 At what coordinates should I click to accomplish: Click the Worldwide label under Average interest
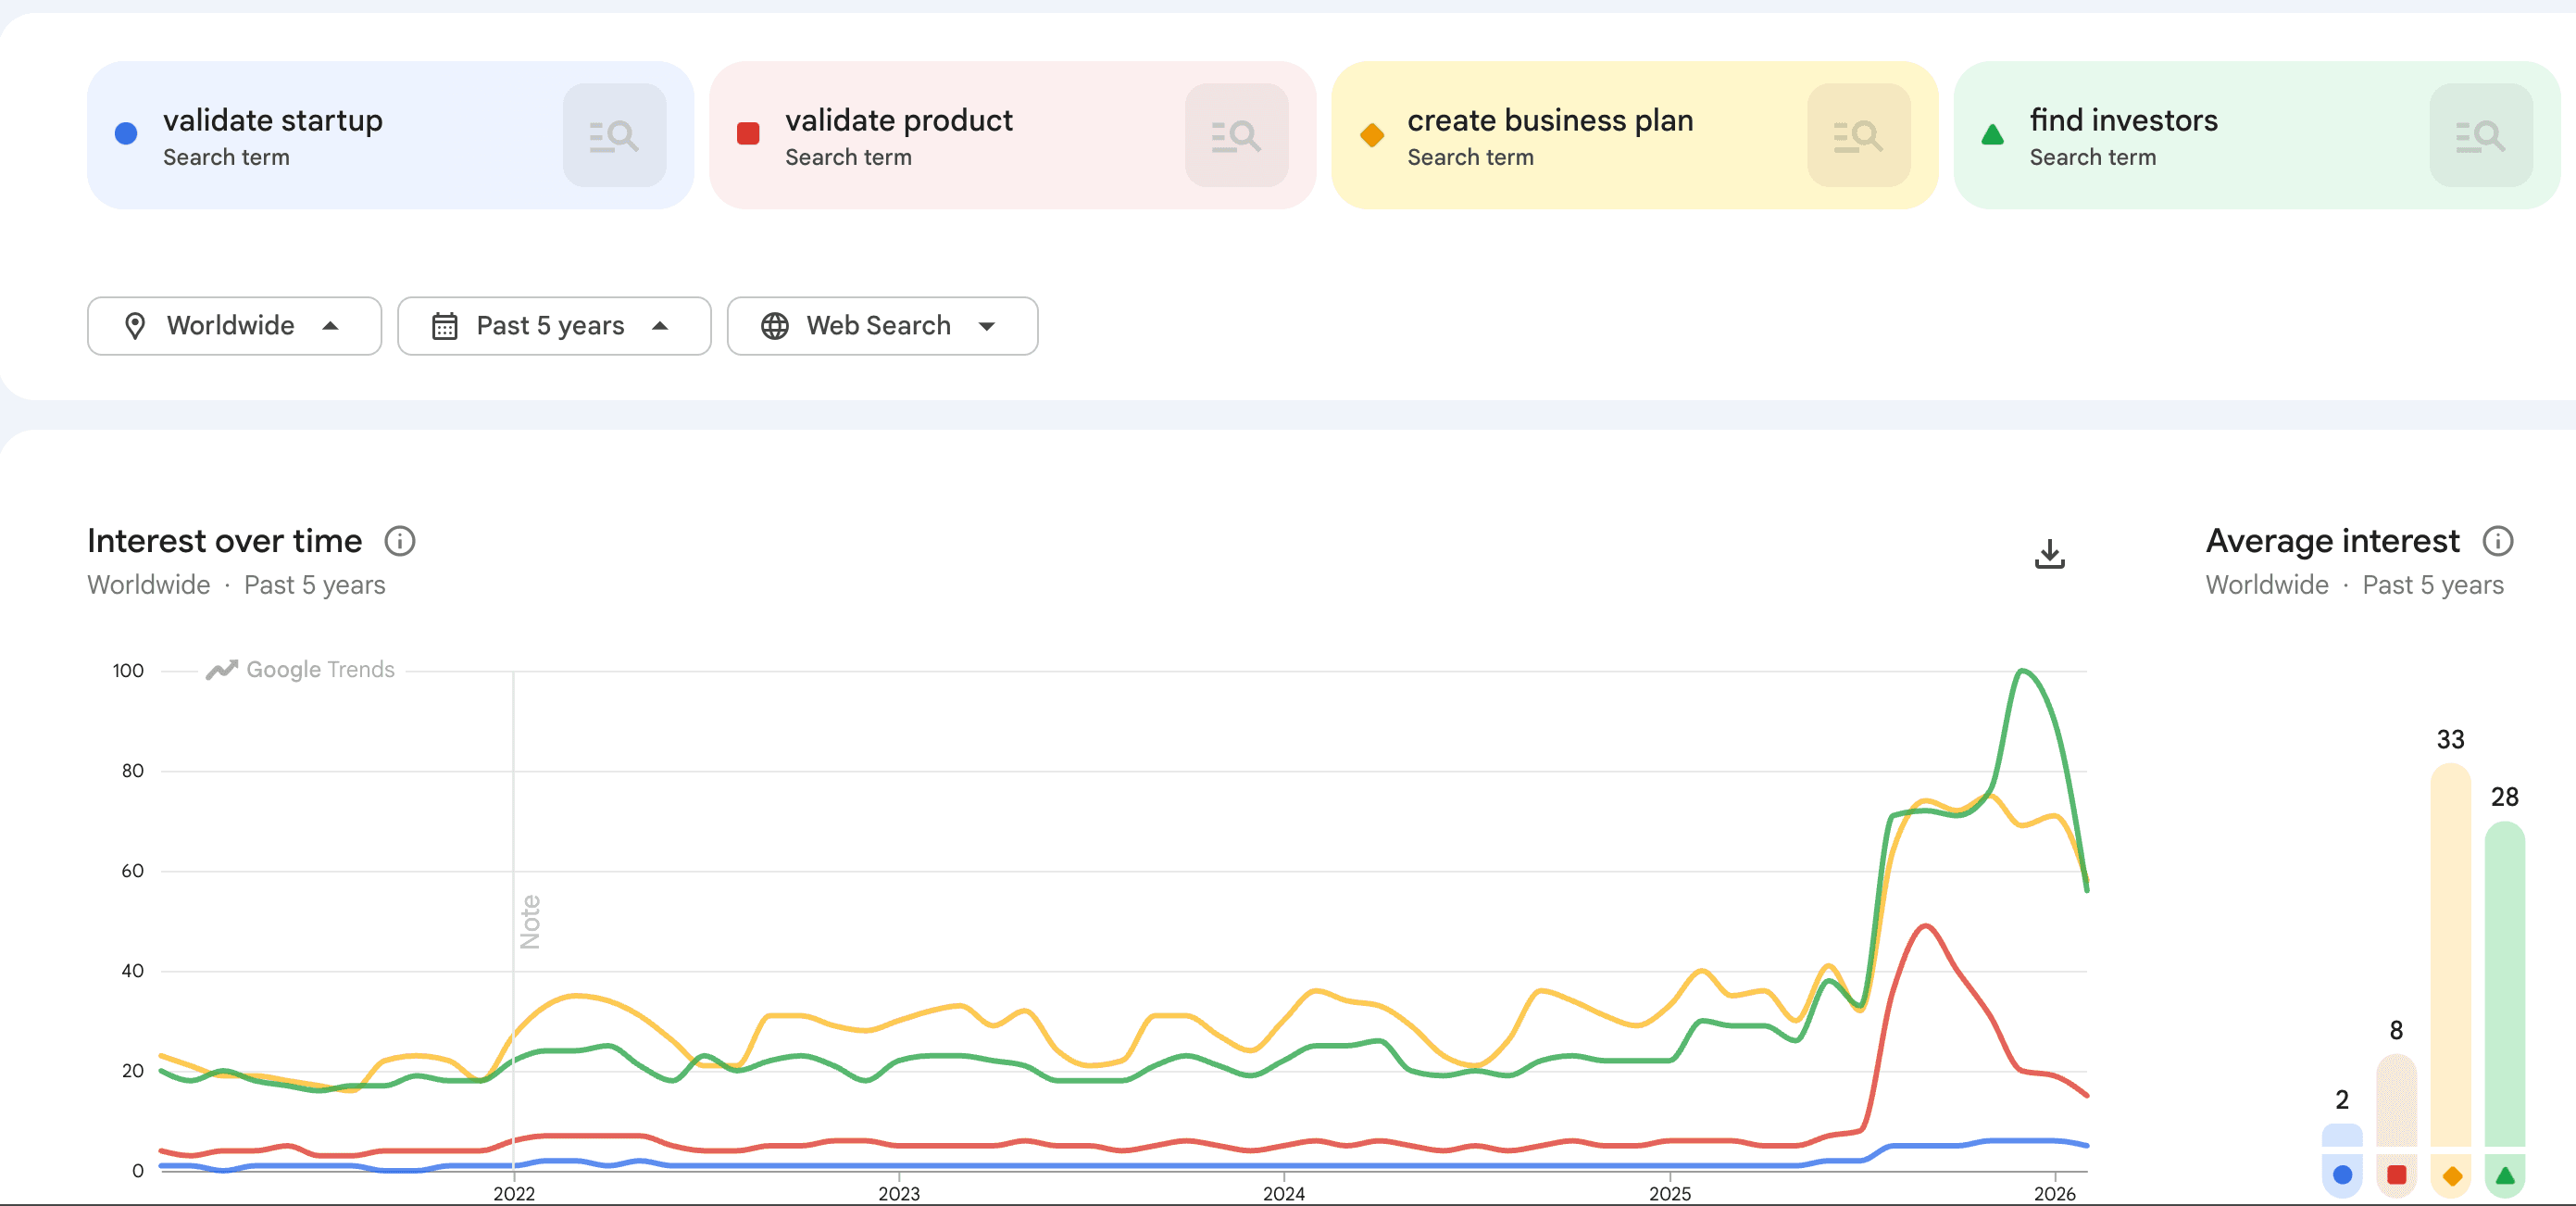coord(2266,585)
